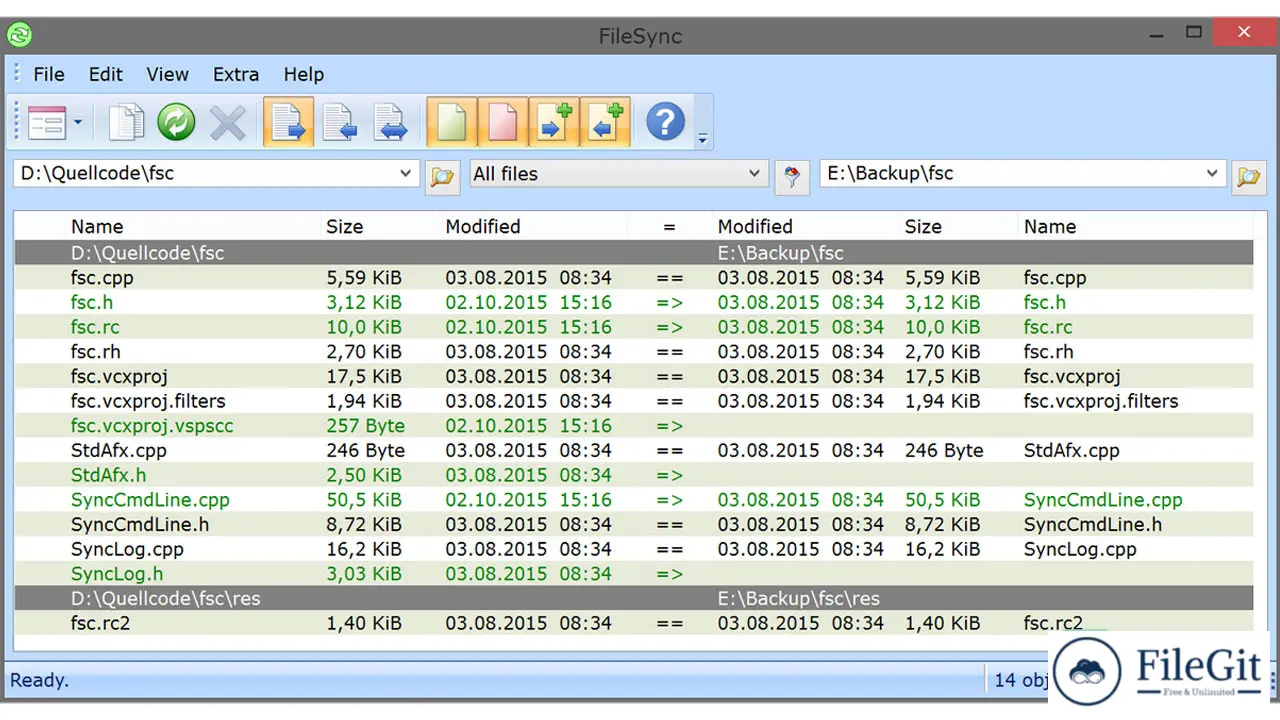
Task: Toggle sync left-to-right direction icon
Action: [x=288, y=122]
